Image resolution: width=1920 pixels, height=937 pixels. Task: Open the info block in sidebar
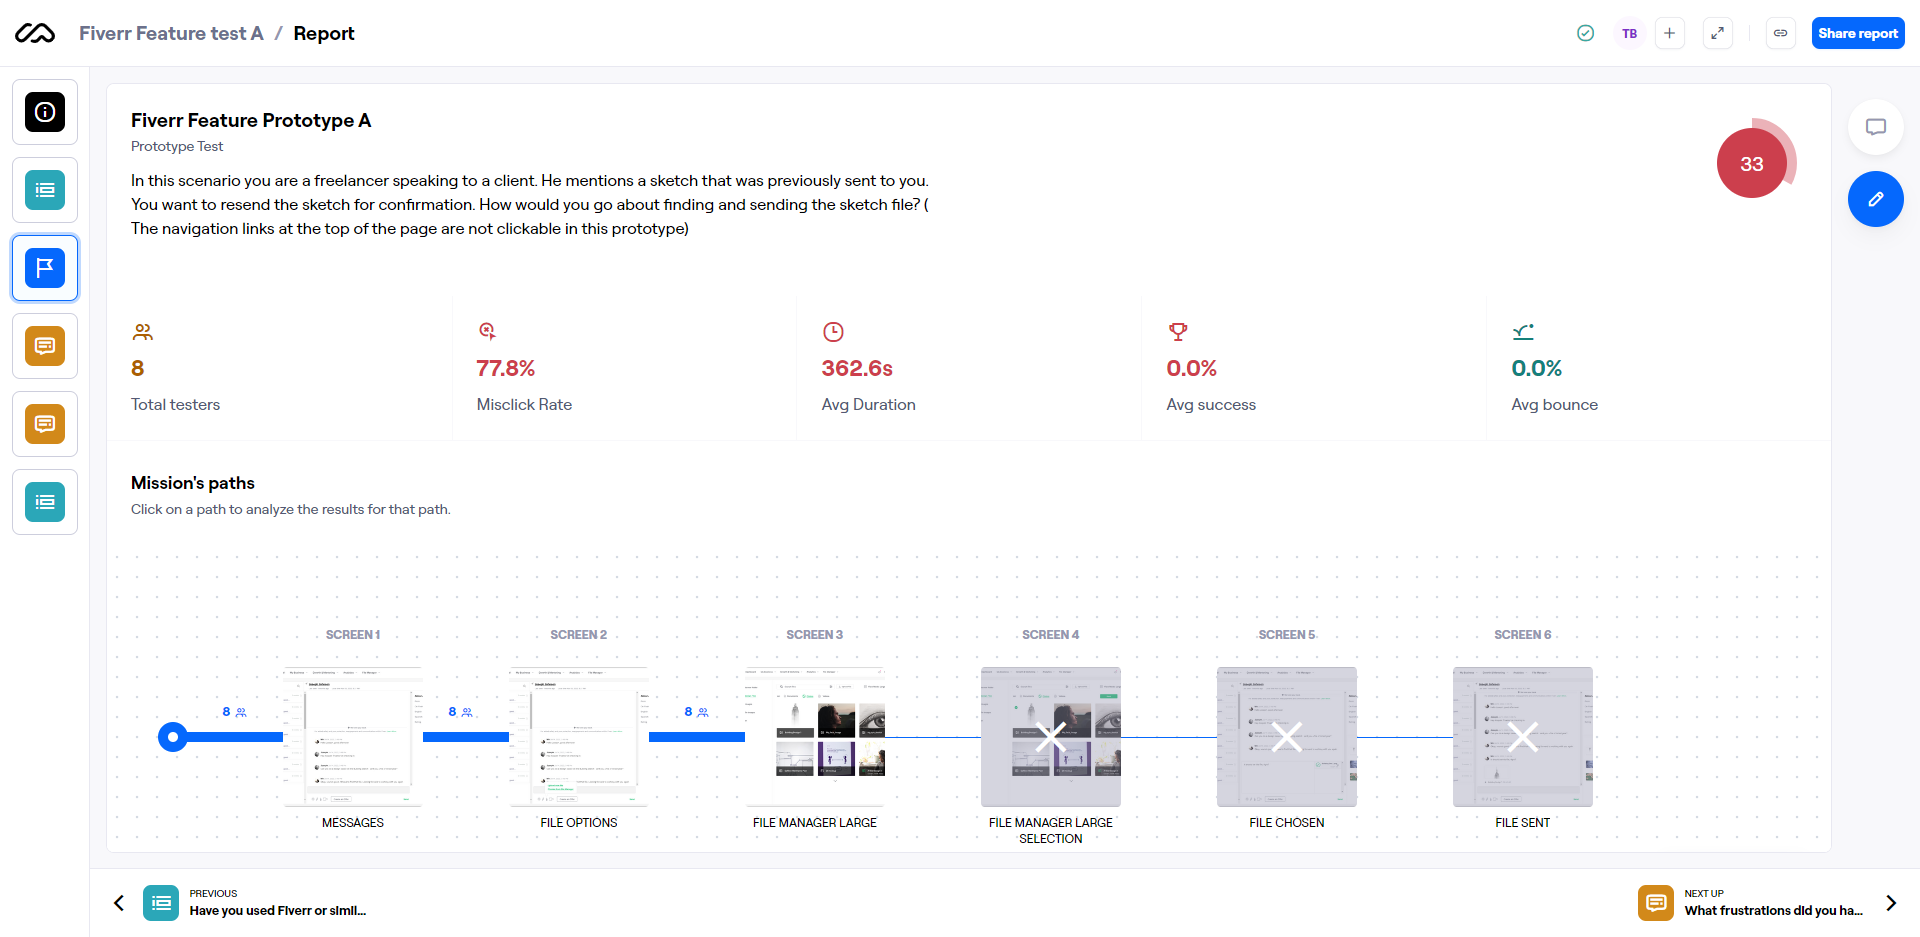click(45, 112)
